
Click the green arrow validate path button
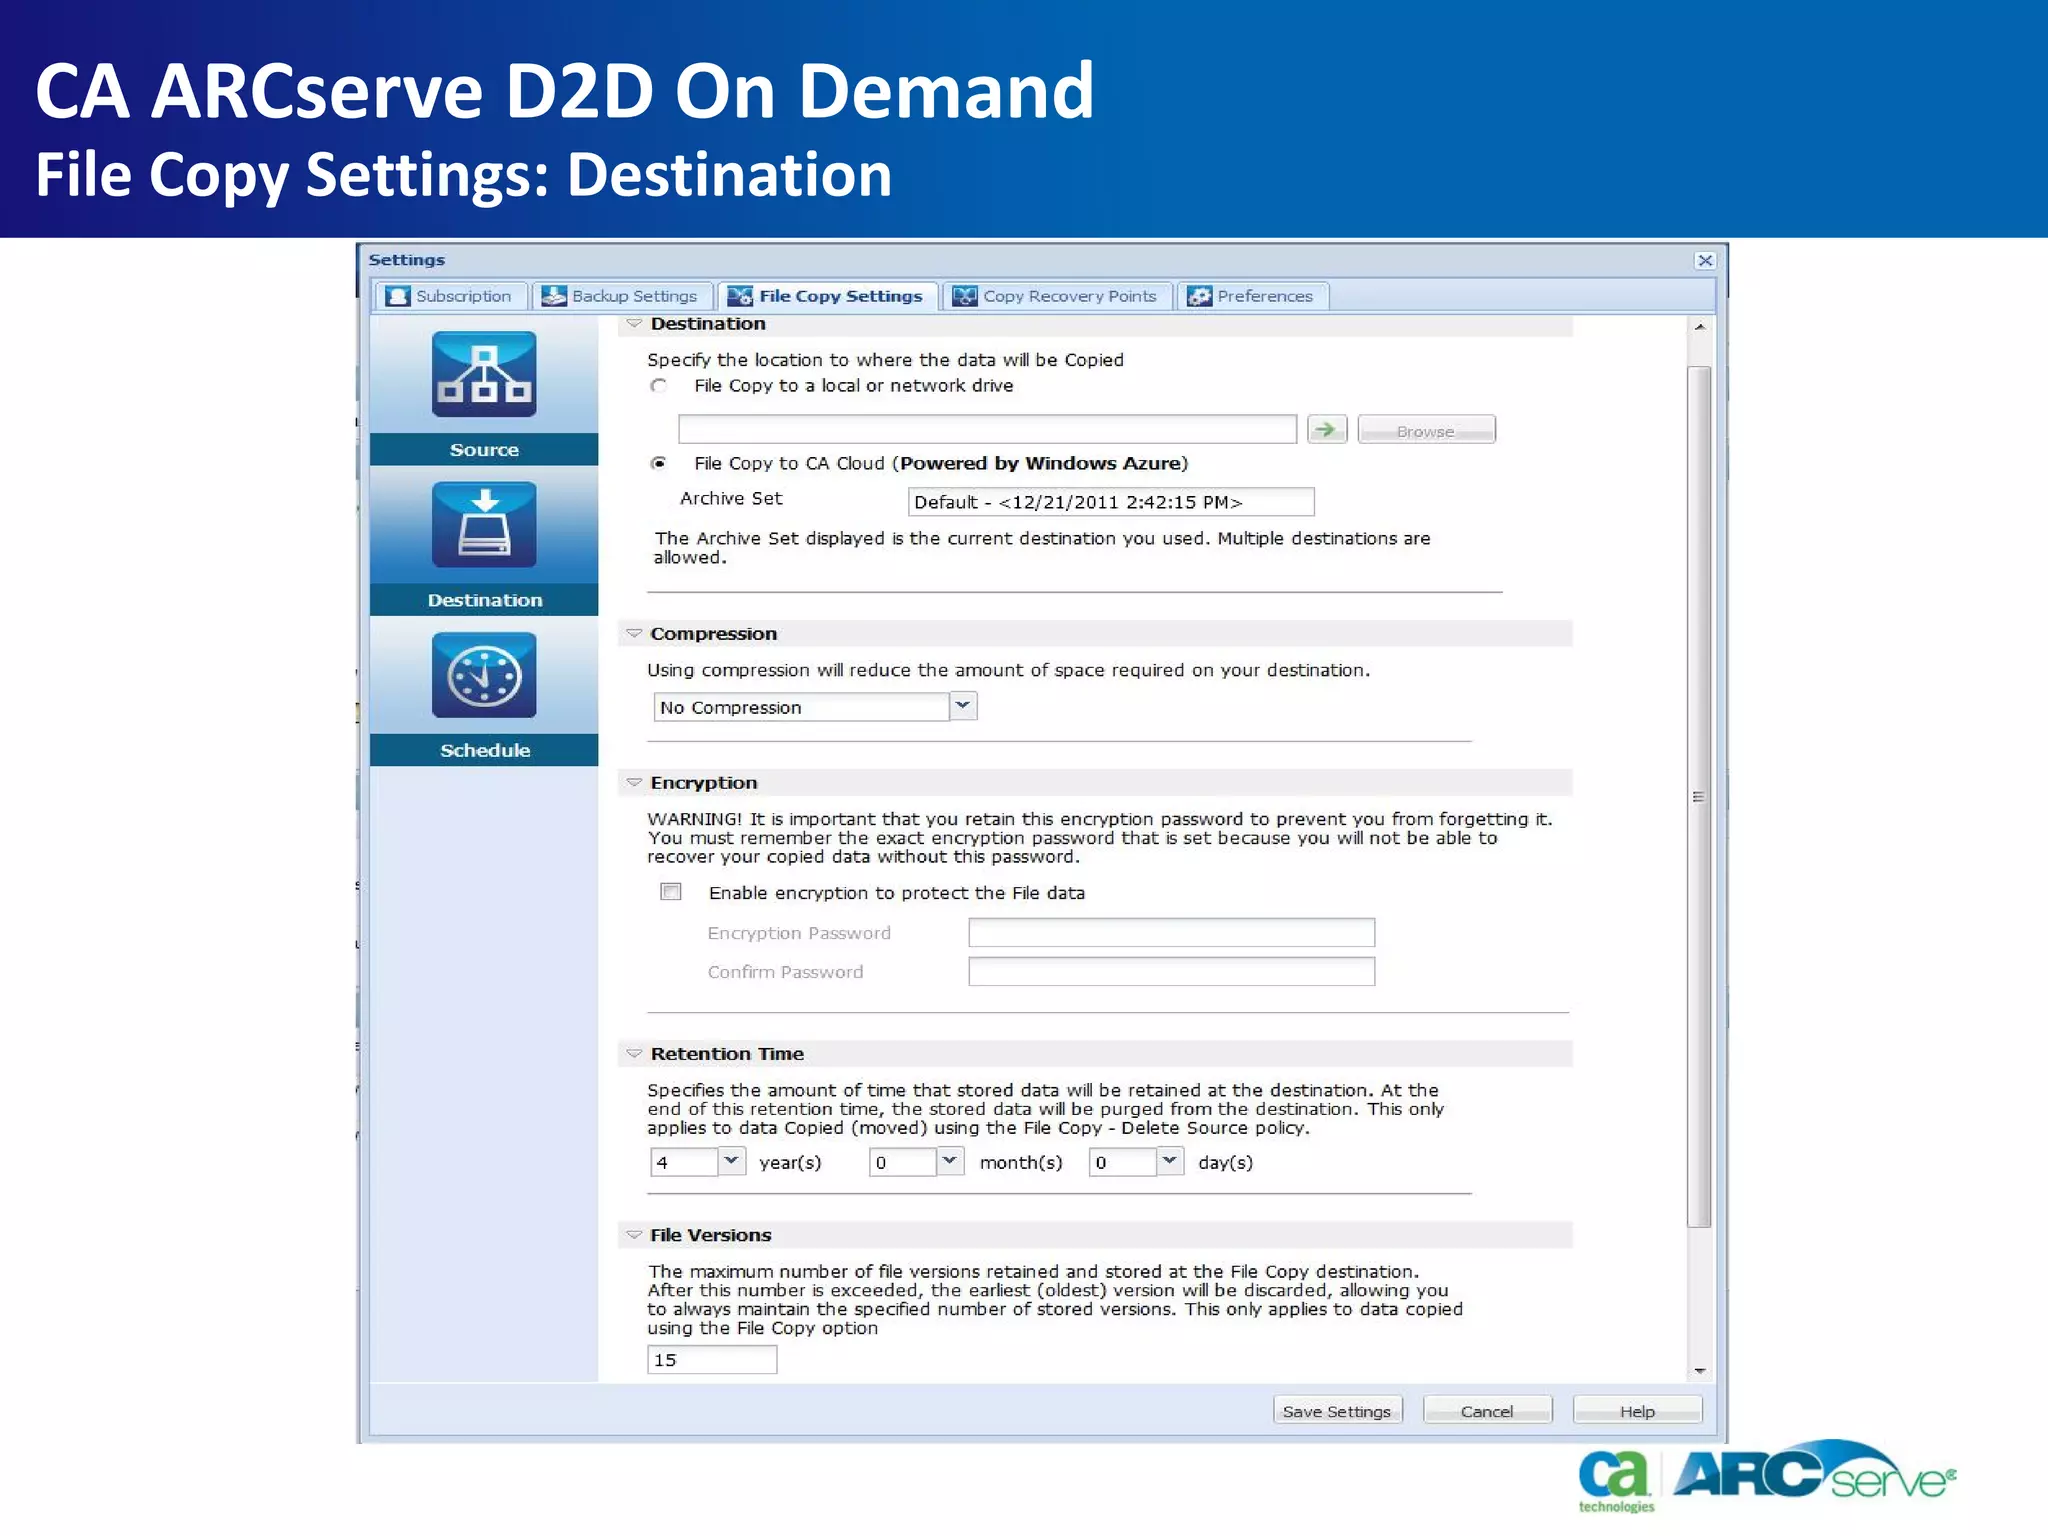[x=1327, y=429]
